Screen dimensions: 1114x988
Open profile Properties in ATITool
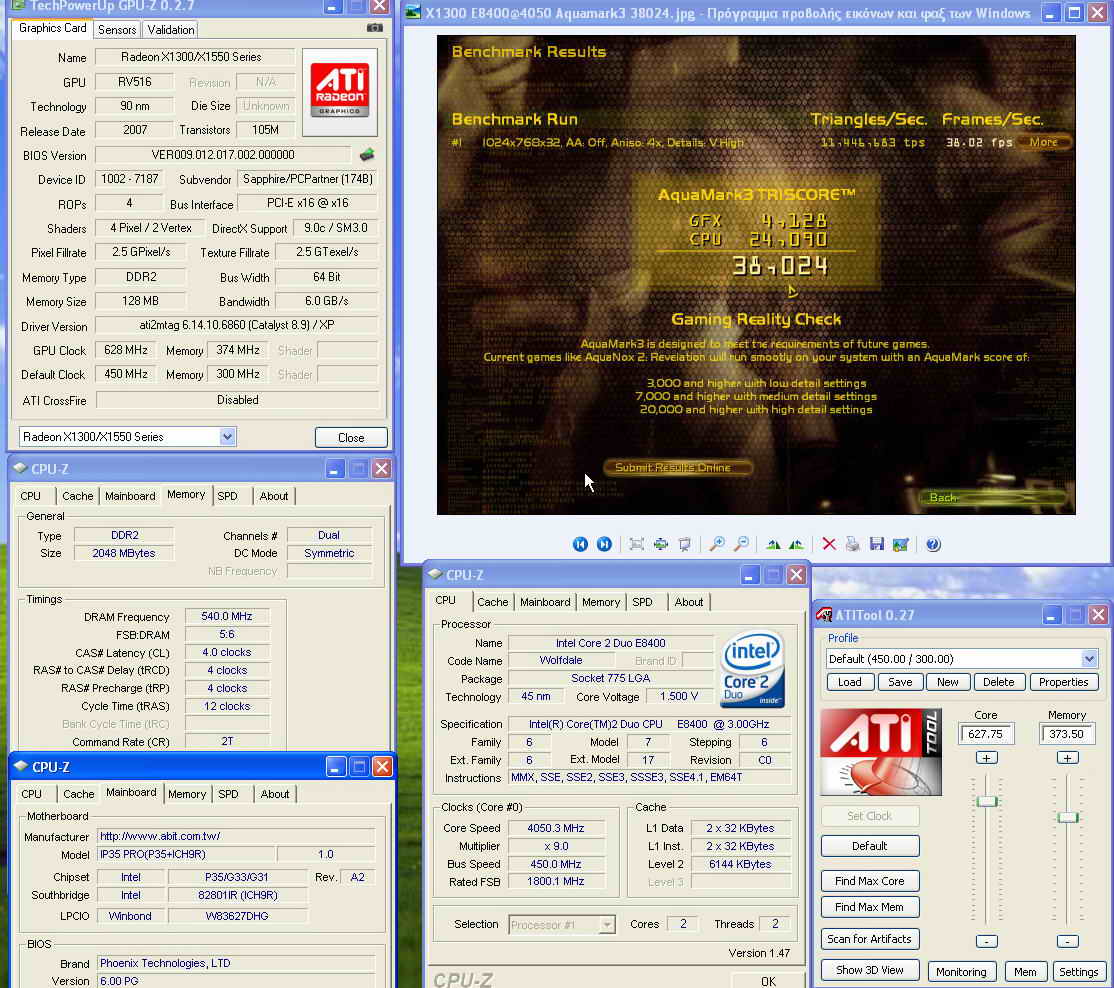tap(1064, 682)
